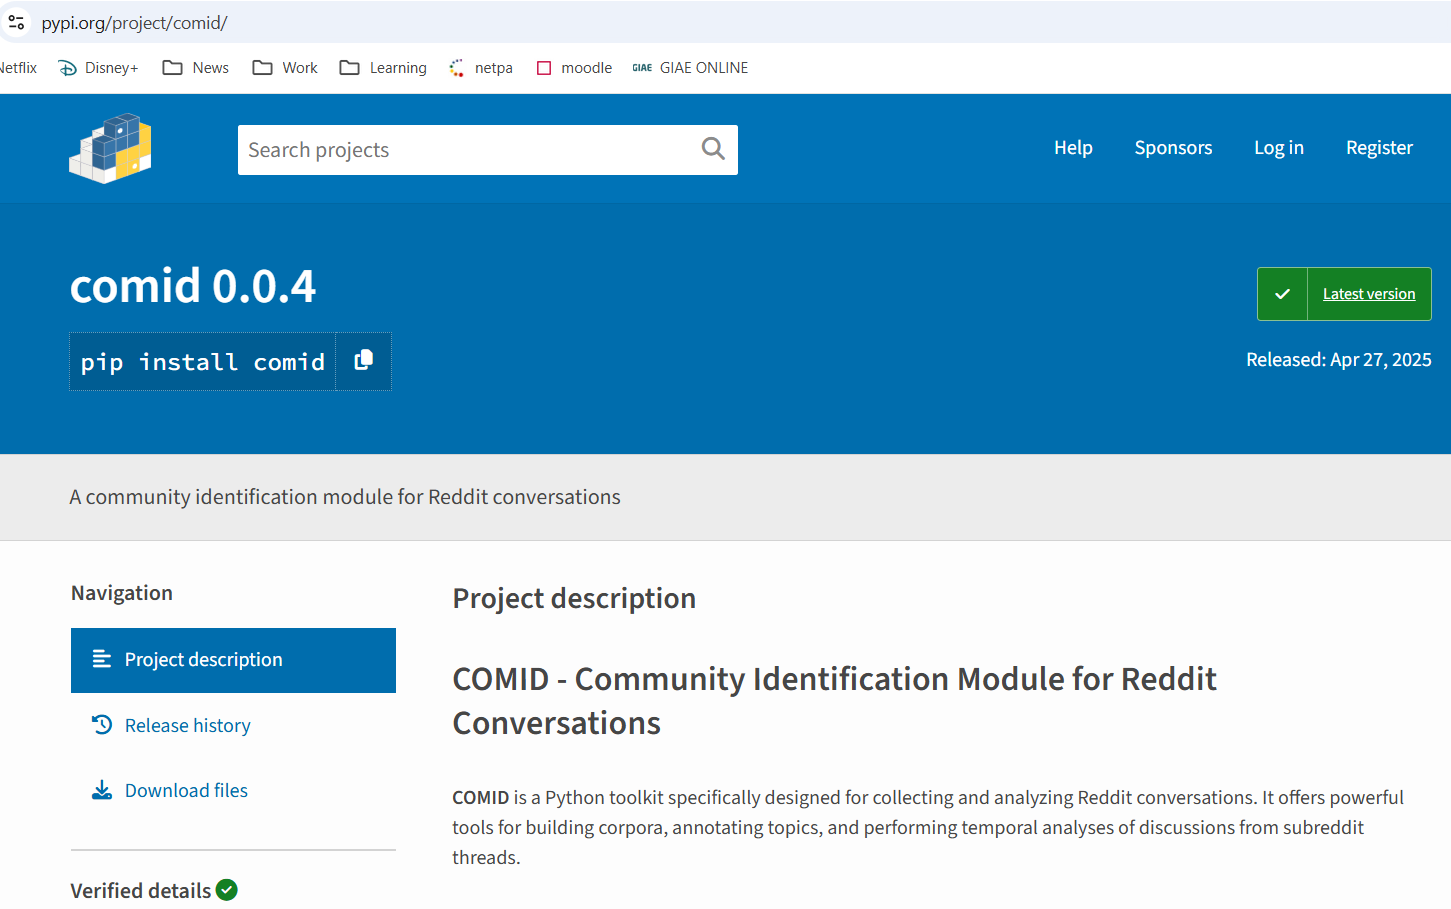
Task: Open the Sponsors page
Action: (1173, 148)
